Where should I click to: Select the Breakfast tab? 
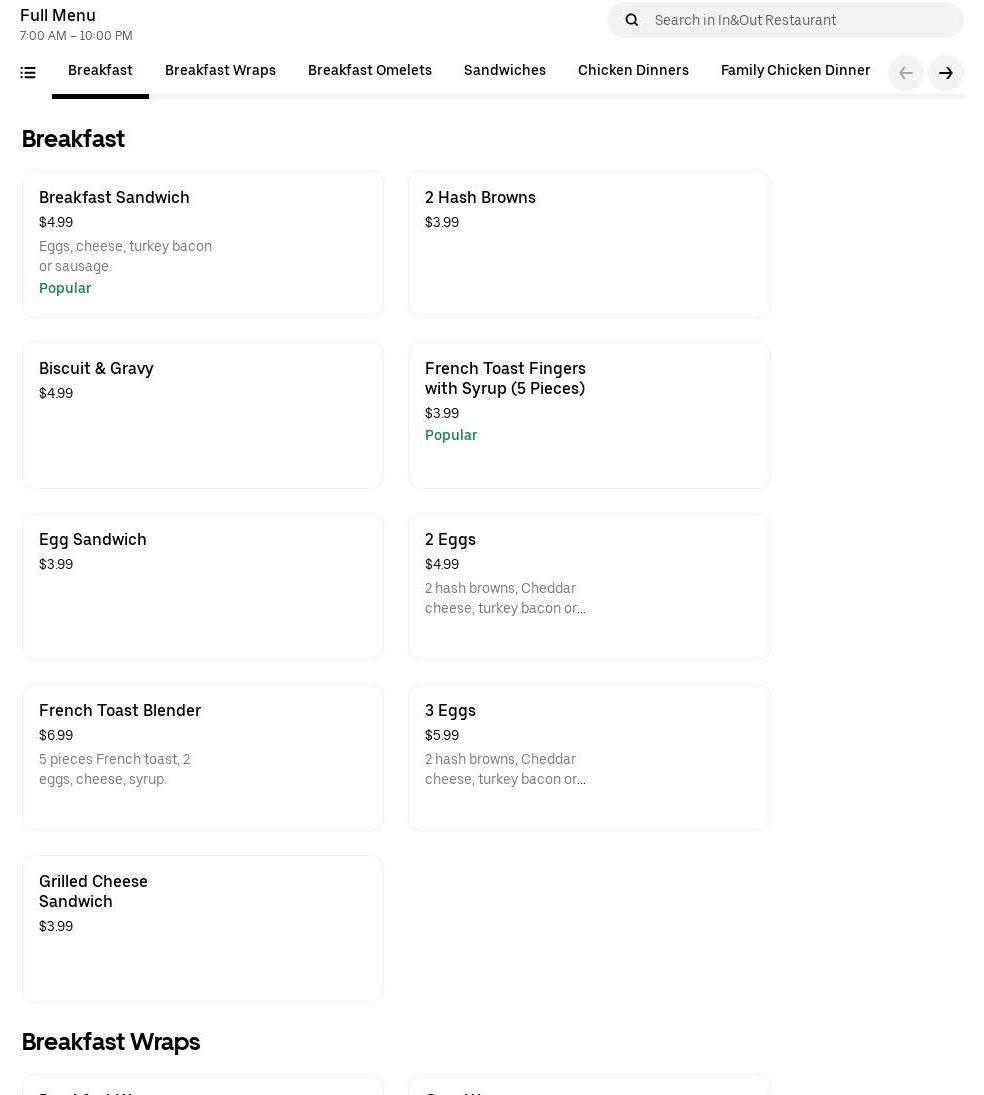tap(100, 71)
